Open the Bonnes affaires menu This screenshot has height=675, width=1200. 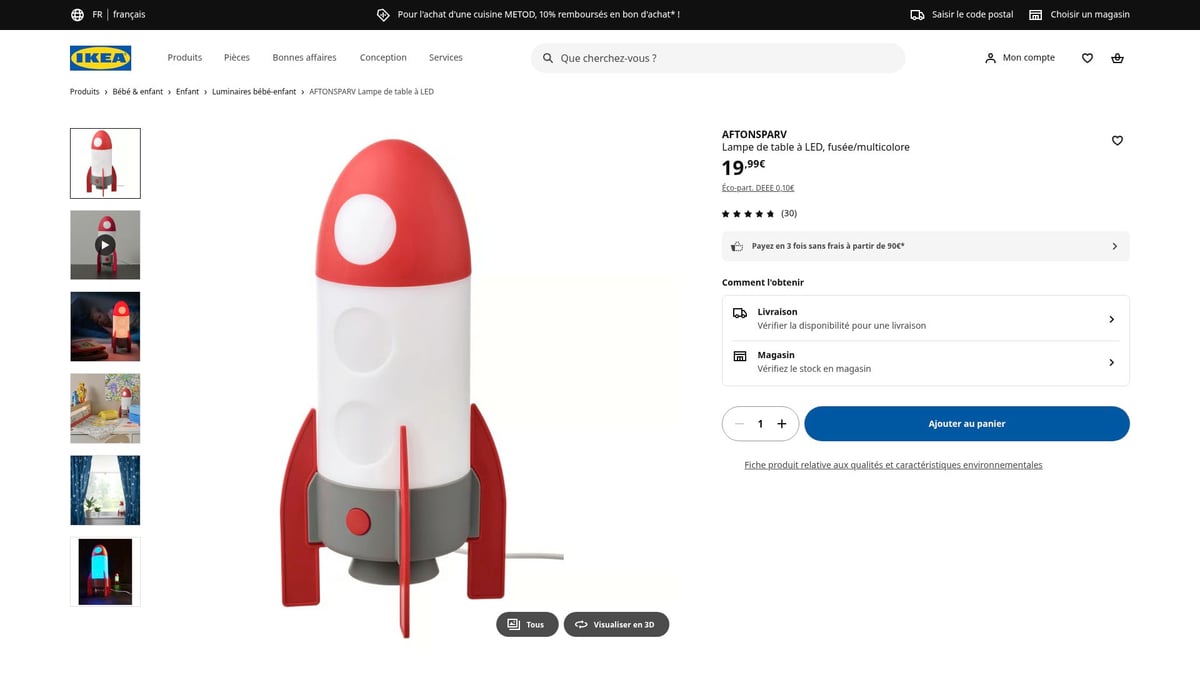[x=304, y=57]
